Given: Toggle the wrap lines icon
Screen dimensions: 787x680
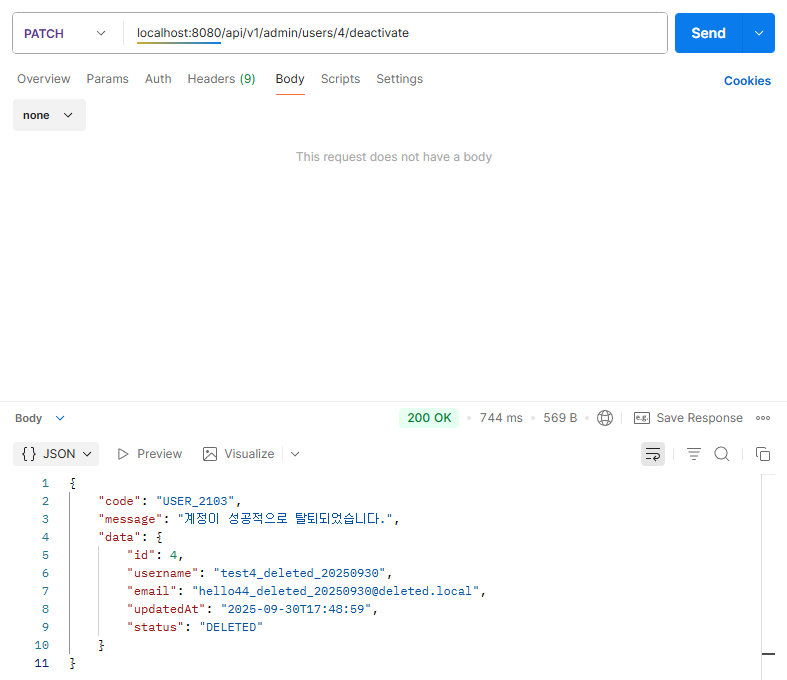Looking at the screenshot, I should [x=652, y=454].
